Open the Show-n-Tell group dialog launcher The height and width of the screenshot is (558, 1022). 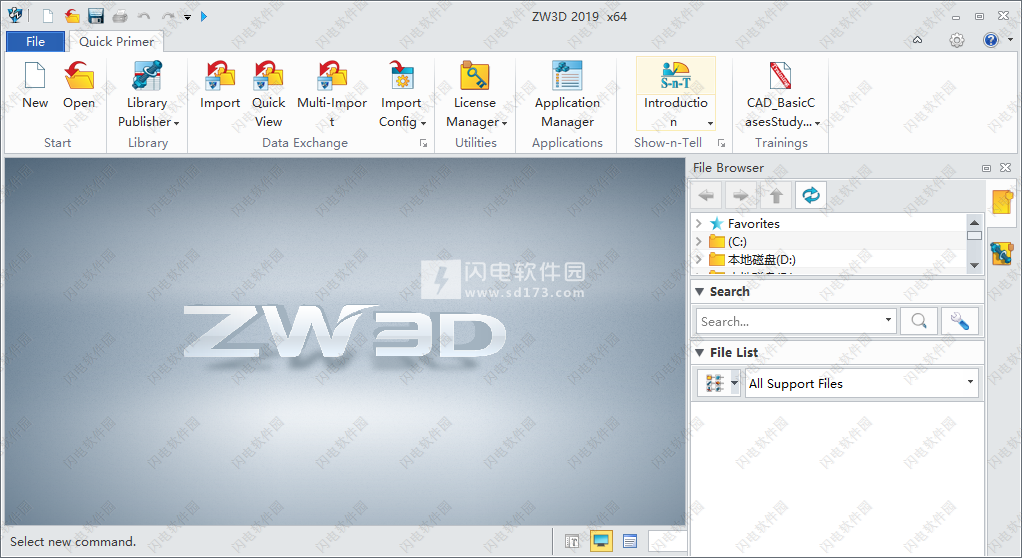point(722,143)
